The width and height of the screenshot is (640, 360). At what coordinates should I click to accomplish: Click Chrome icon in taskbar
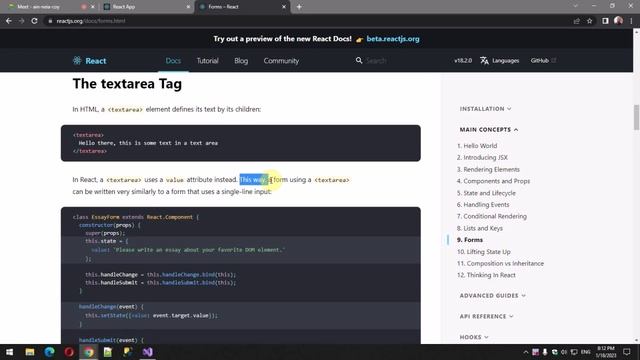(x=89, y=352)
